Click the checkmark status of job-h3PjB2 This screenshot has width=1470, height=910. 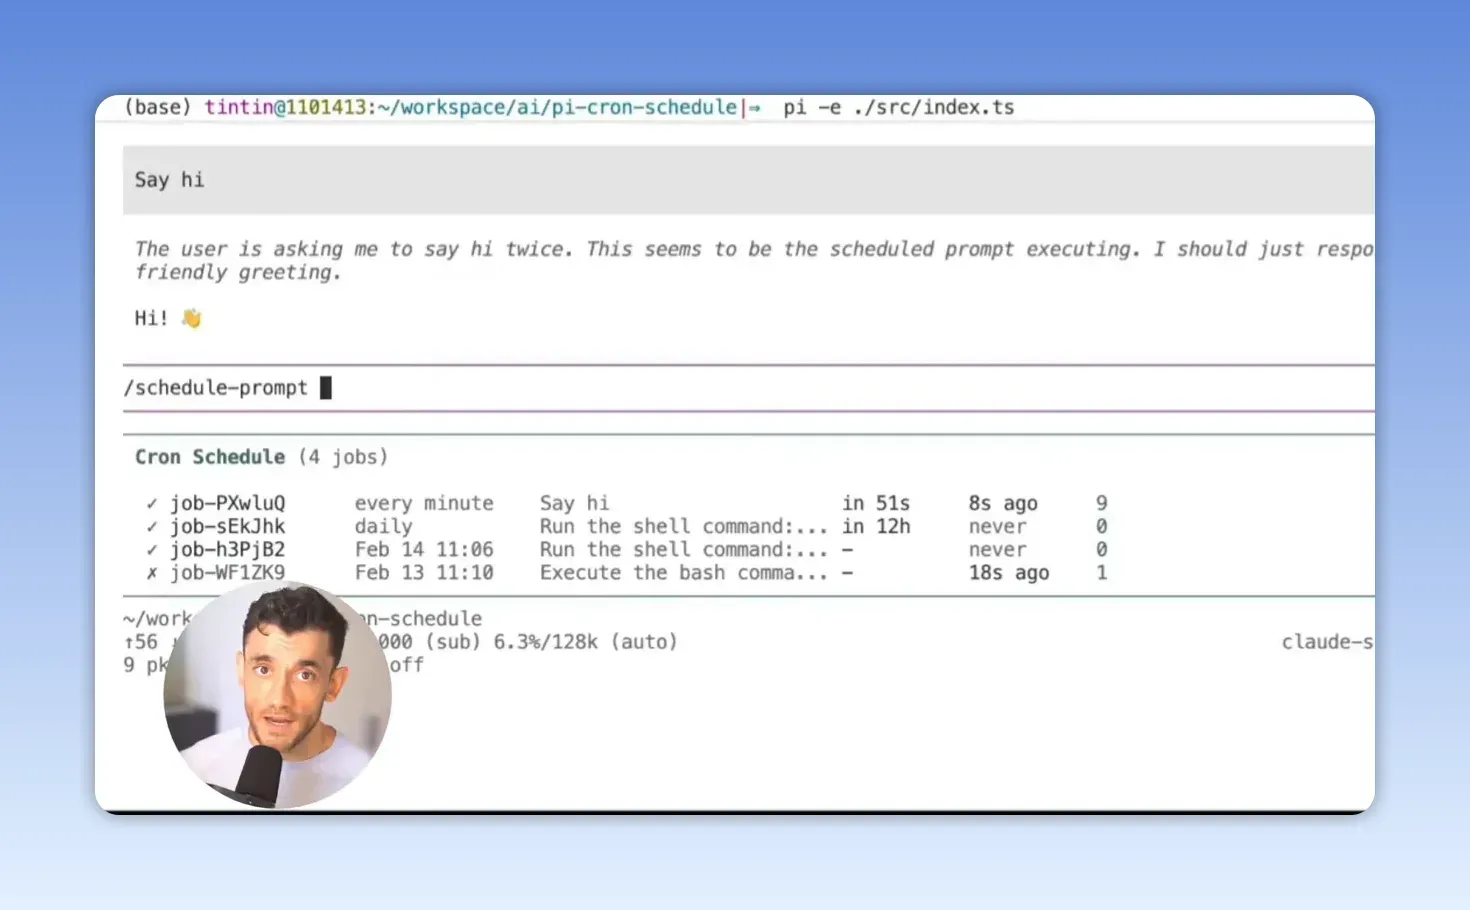[x=152, y=549]
